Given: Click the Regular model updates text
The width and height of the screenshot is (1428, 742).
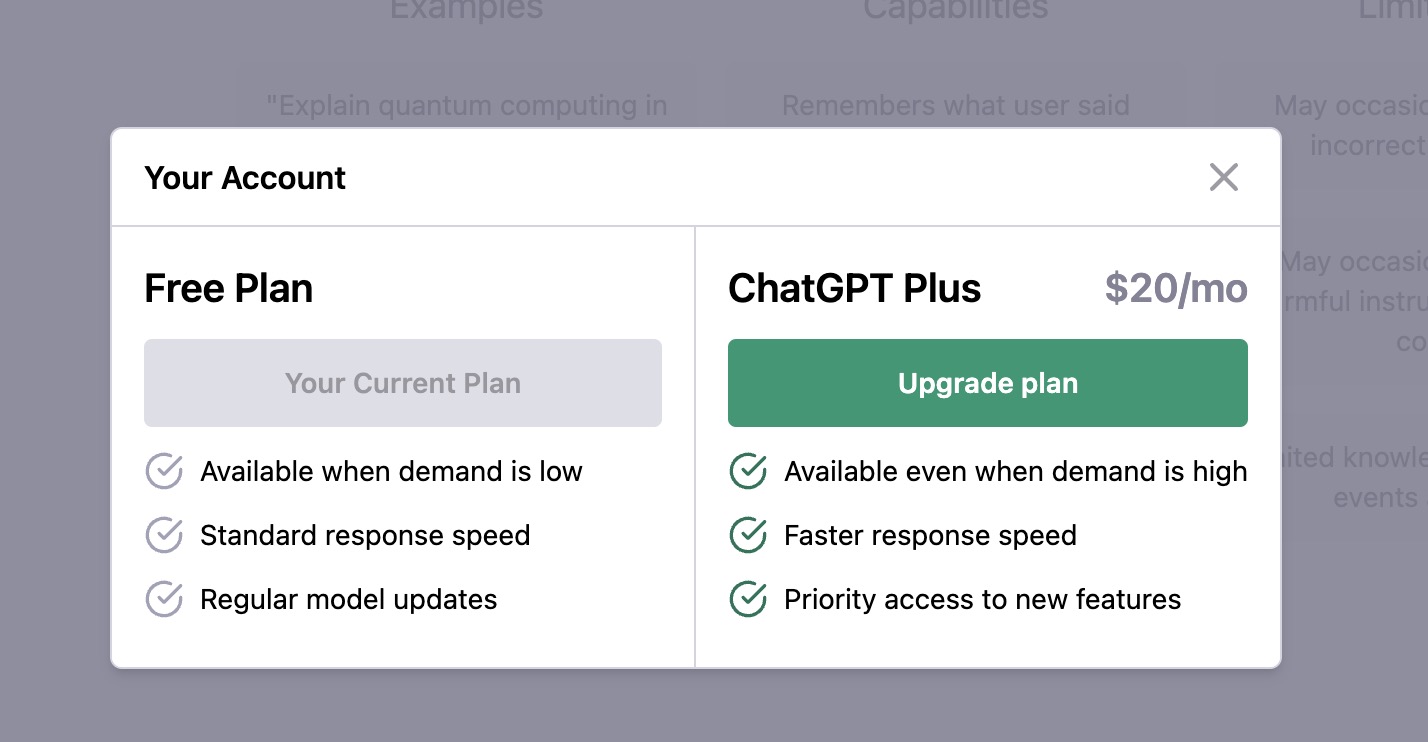Looking at the screenshot, I should [x=348, y=599].
